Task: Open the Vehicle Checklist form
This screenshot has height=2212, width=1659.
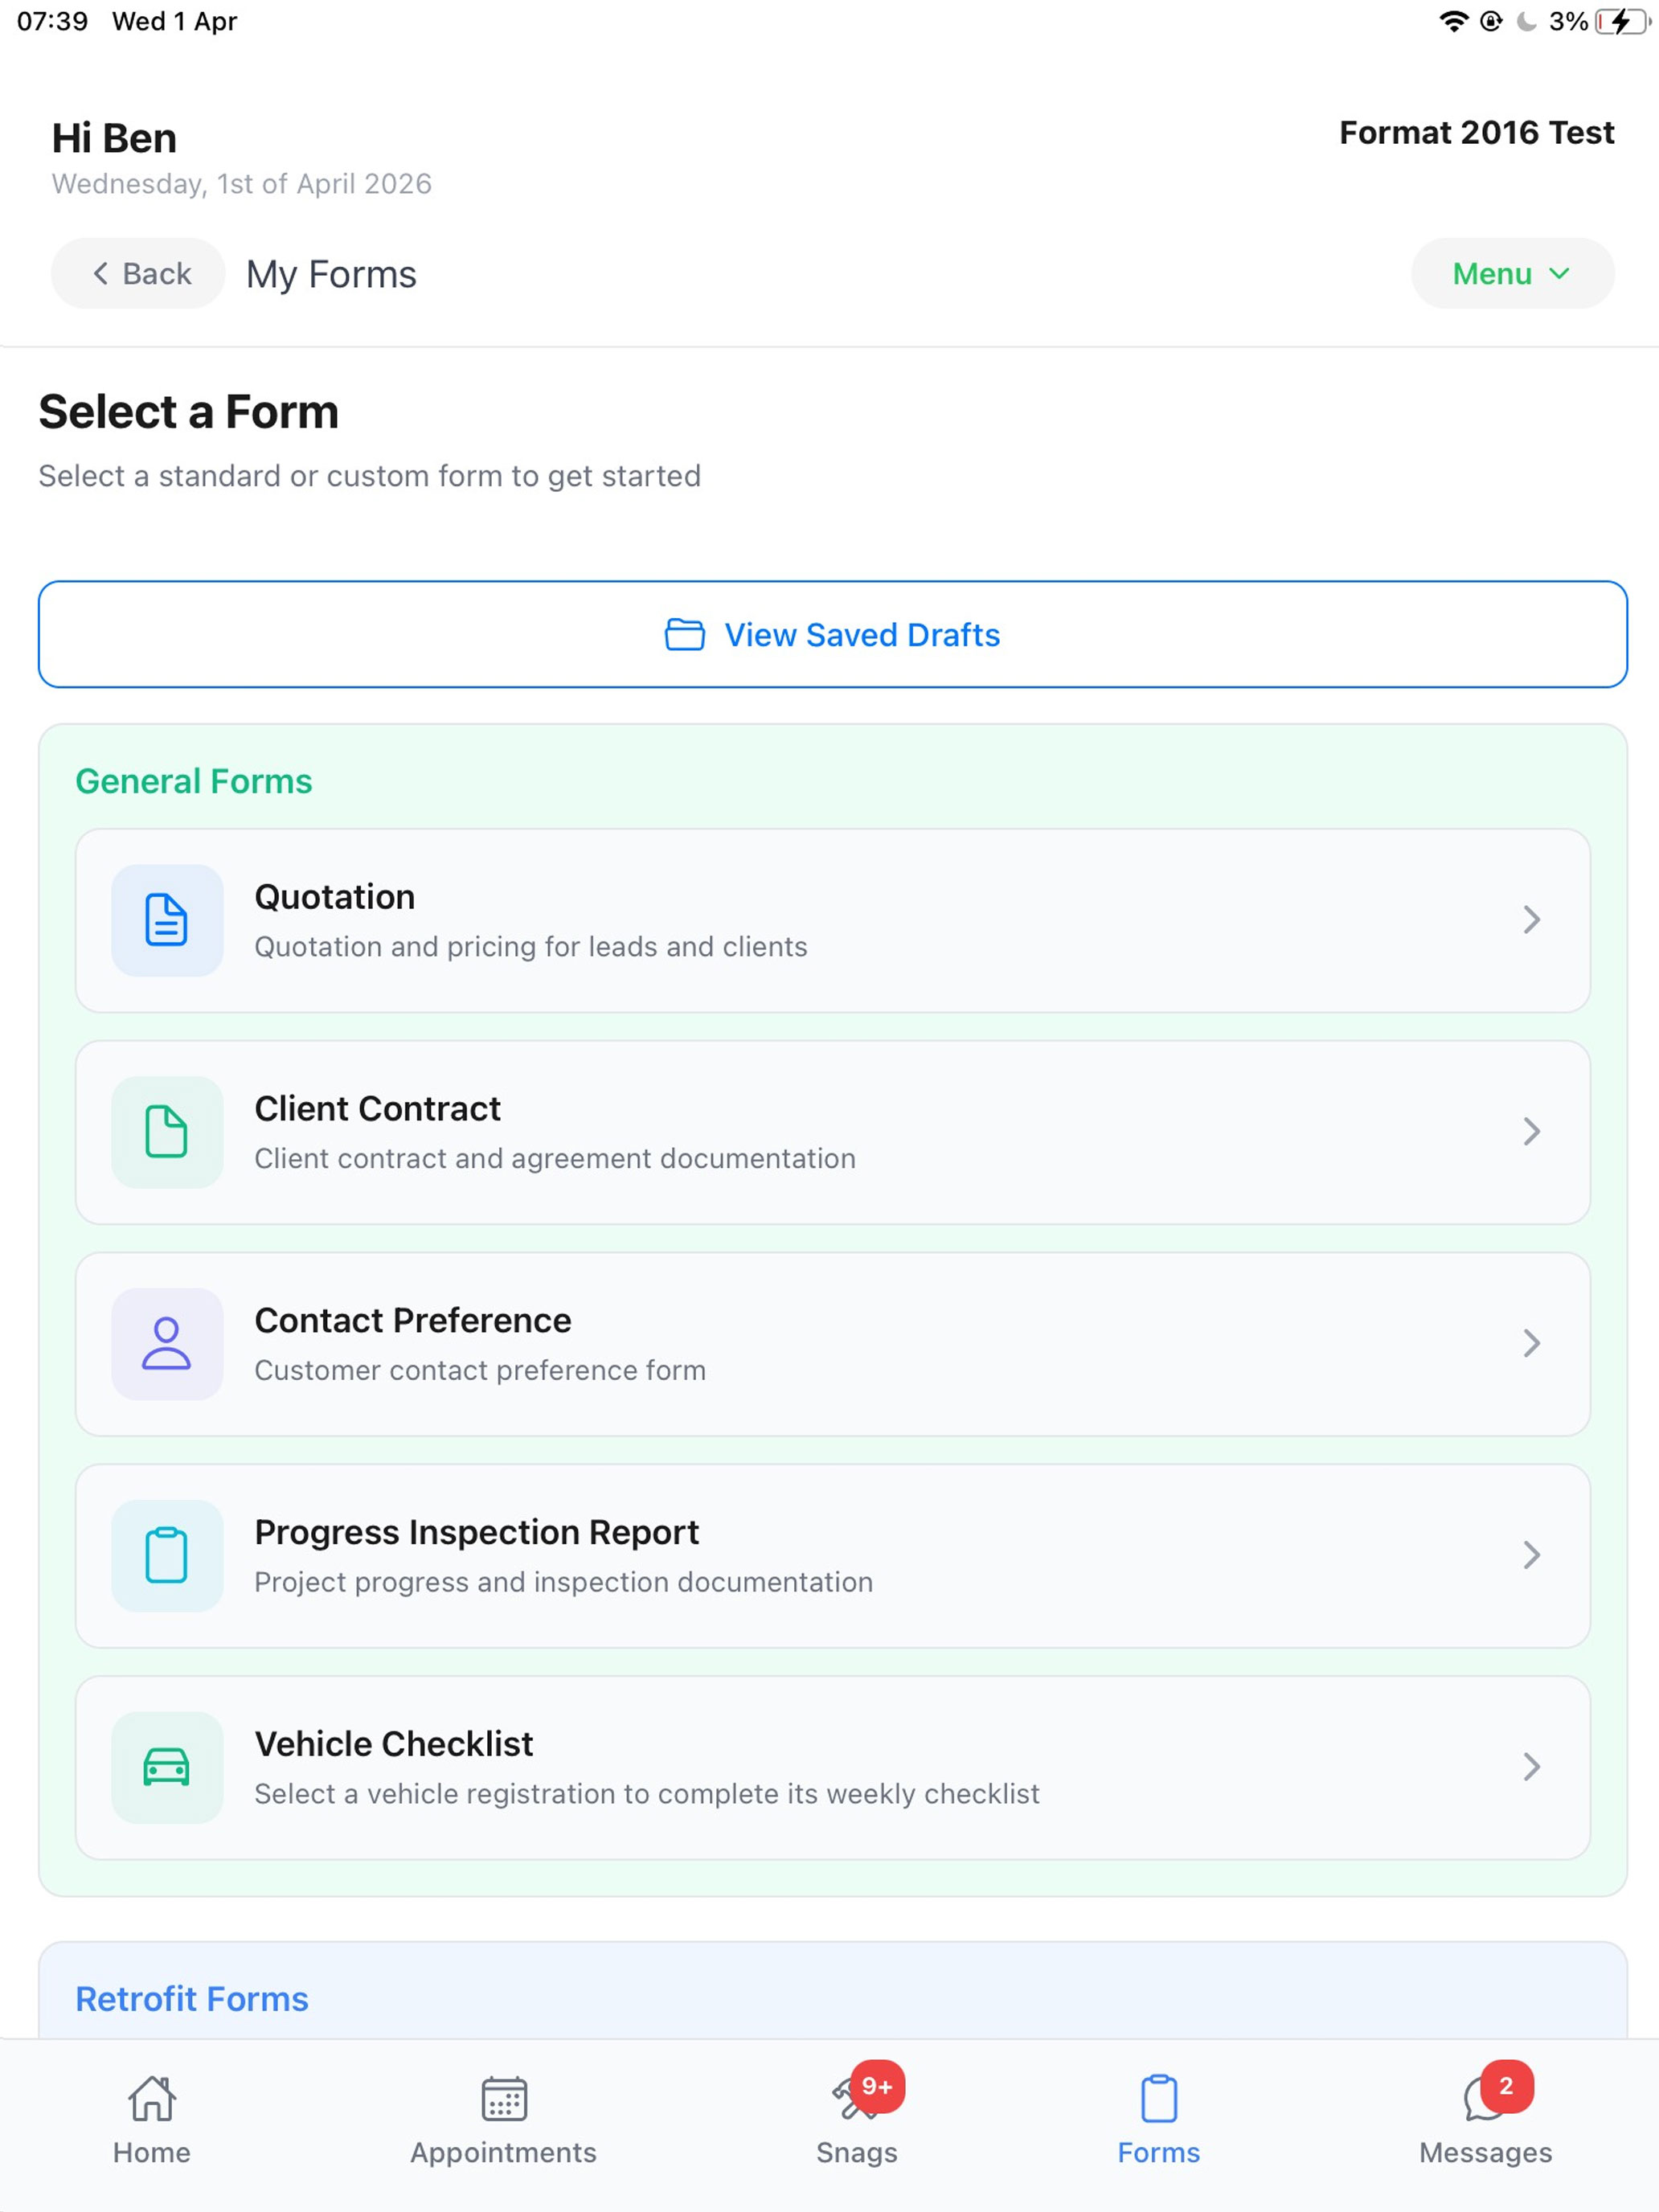Action: click(x=832, y=1767)
